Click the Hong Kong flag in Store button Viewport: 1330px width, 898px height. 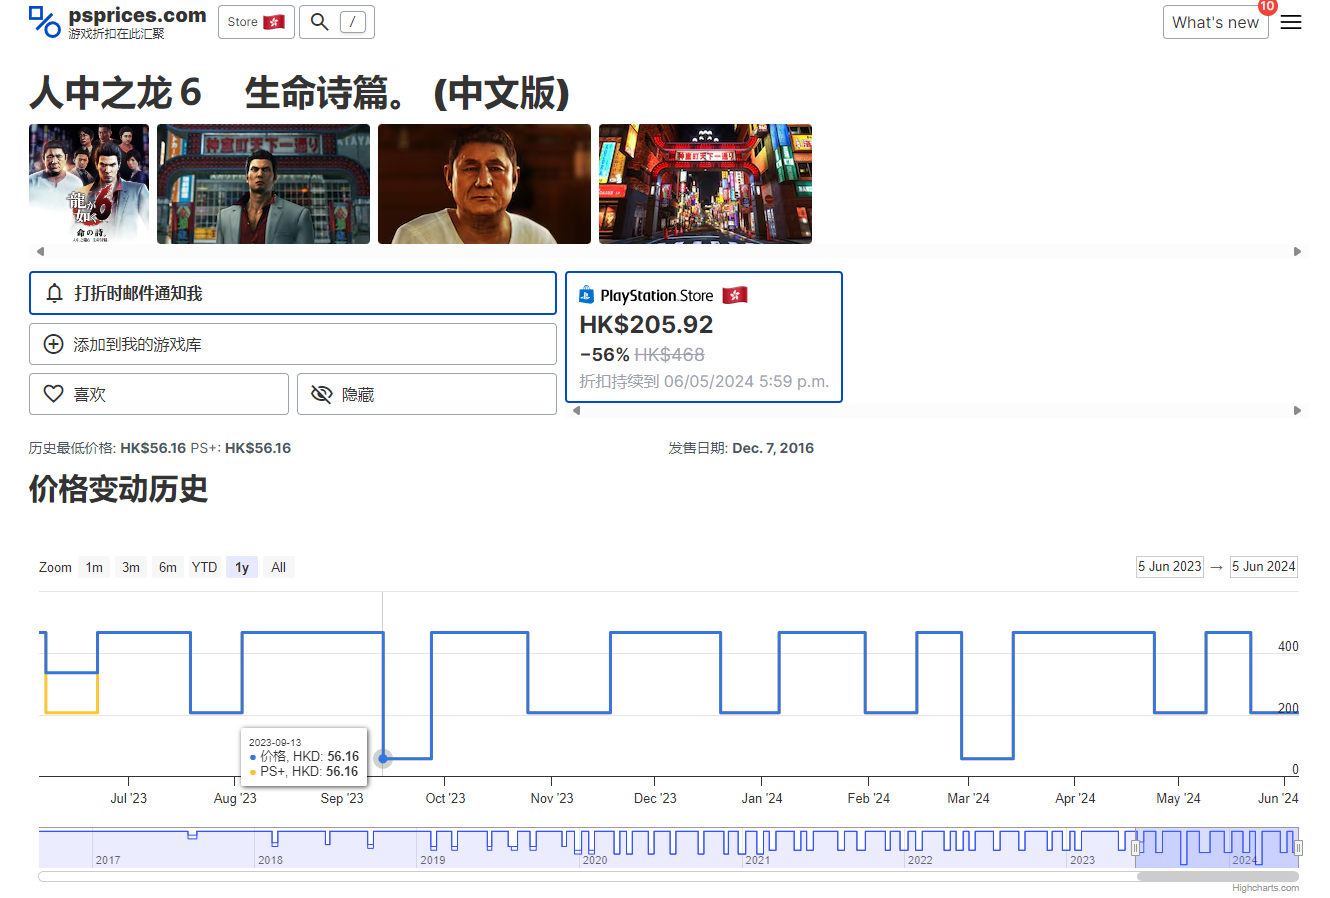pos(274,22)
